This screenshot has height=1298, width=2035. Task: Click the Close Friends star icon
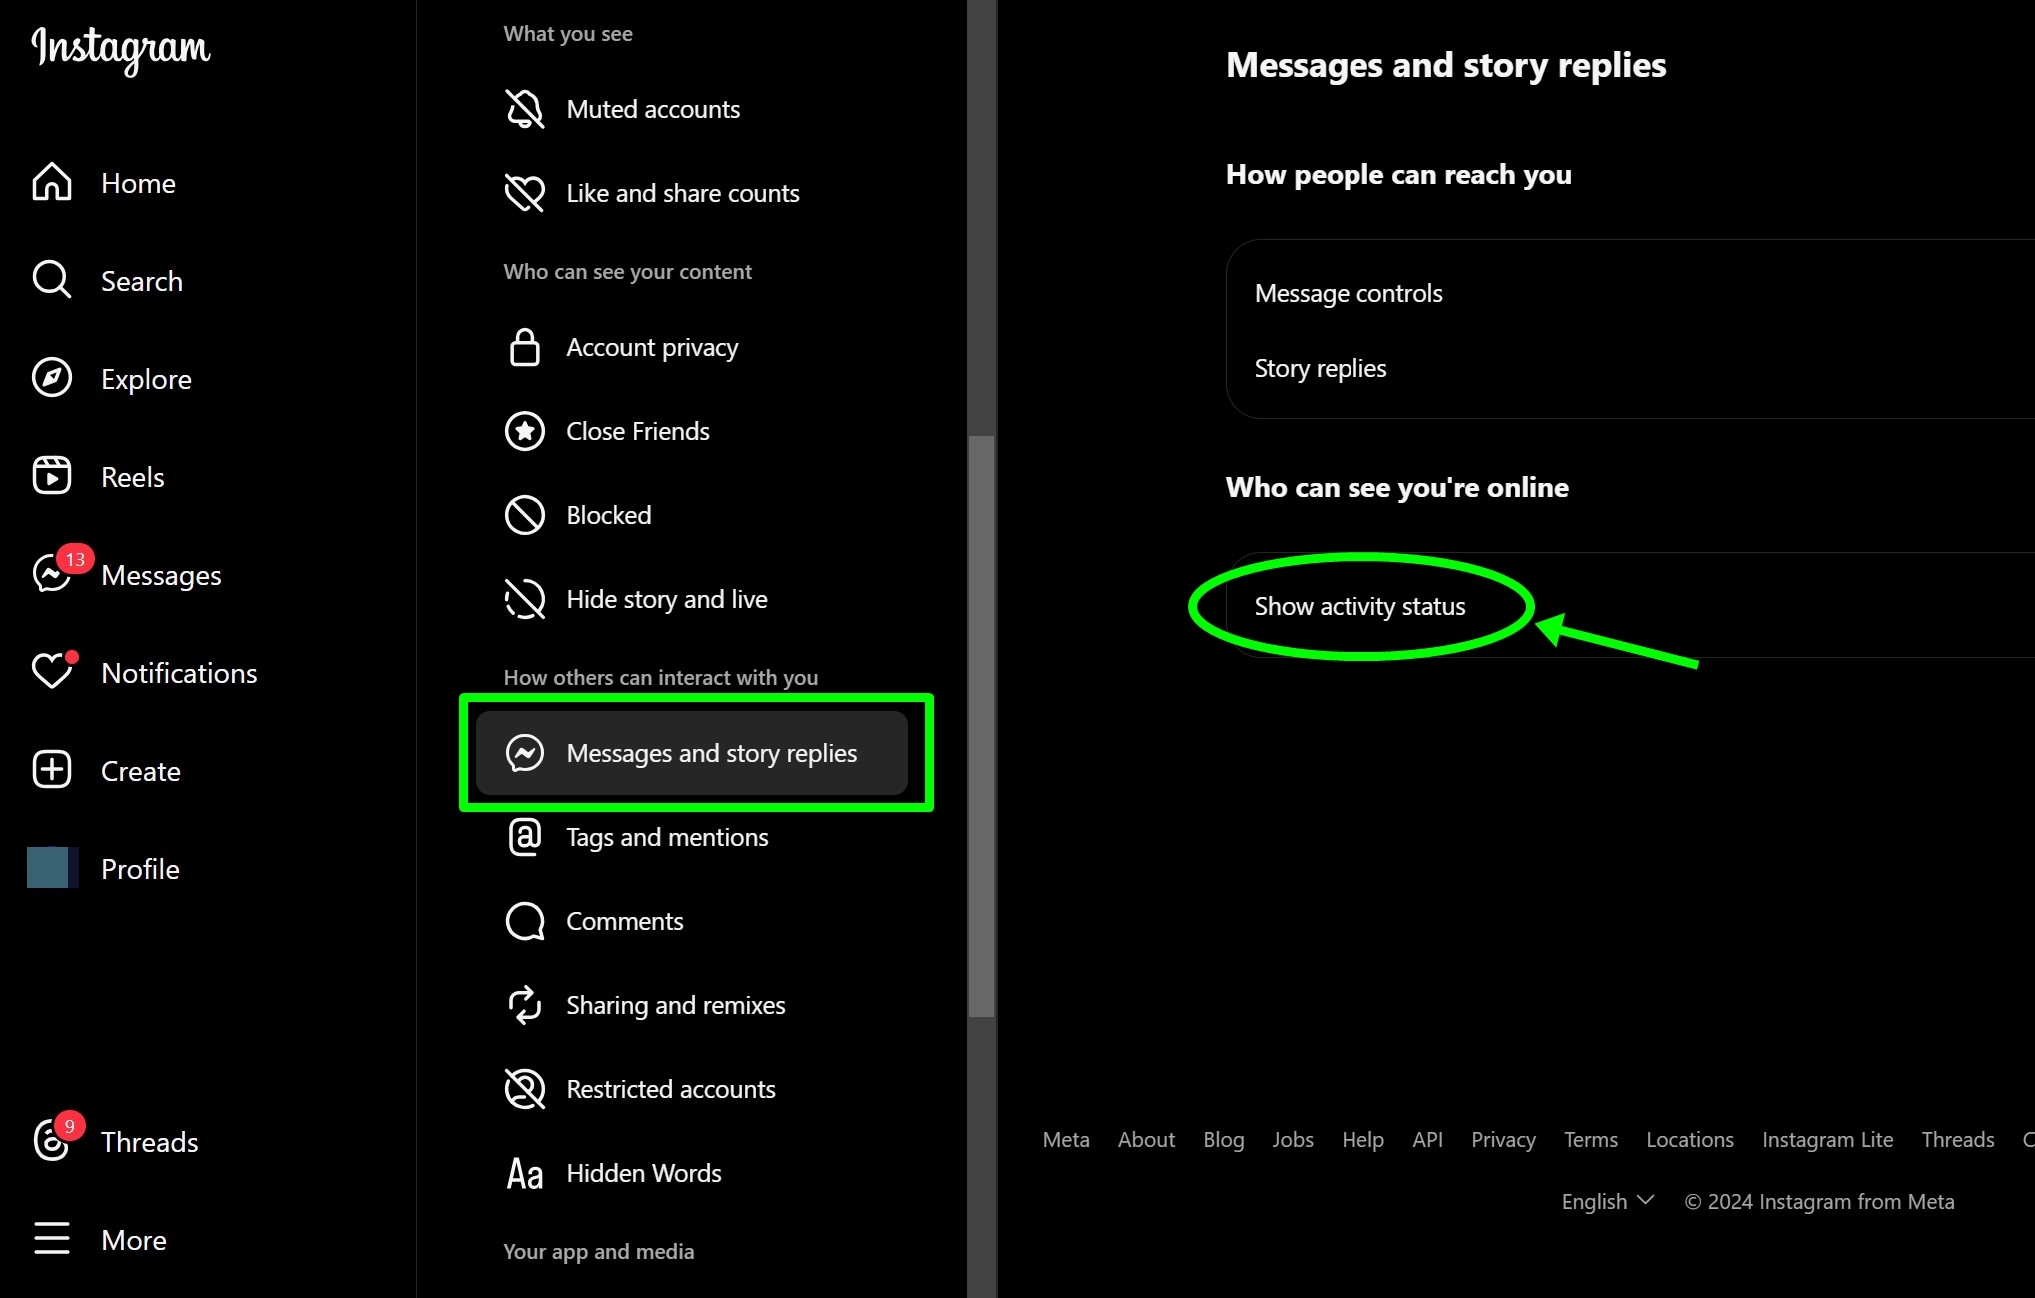pyautogui.click(x=525, y=431)
